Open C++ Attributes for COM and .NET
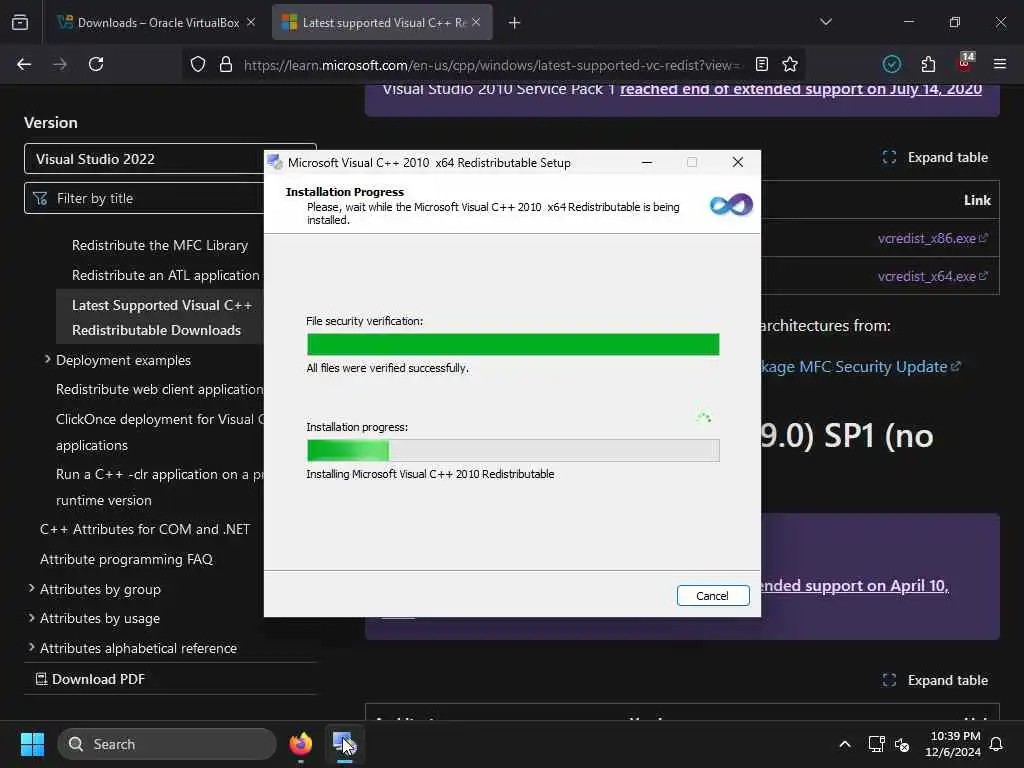Viewport: 1024px width, 768px height. tap(145, 529)
